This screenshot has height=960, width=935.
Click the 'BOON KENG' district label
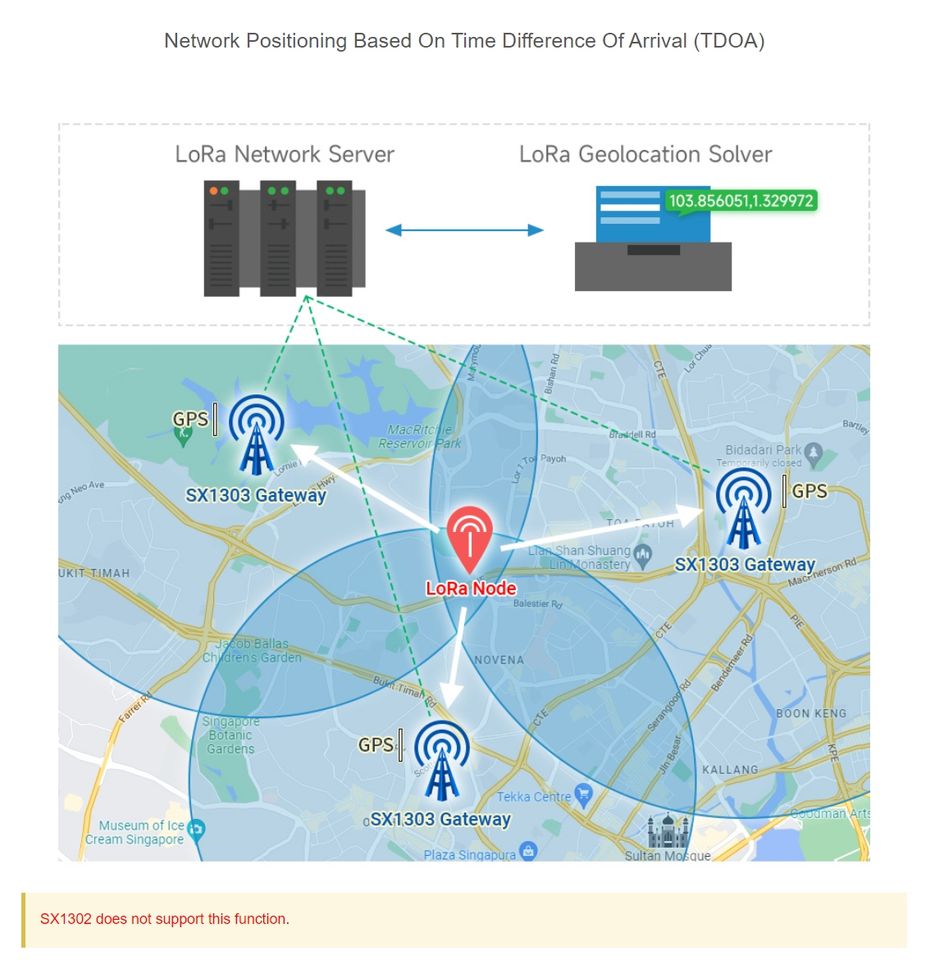coord(811,713)
